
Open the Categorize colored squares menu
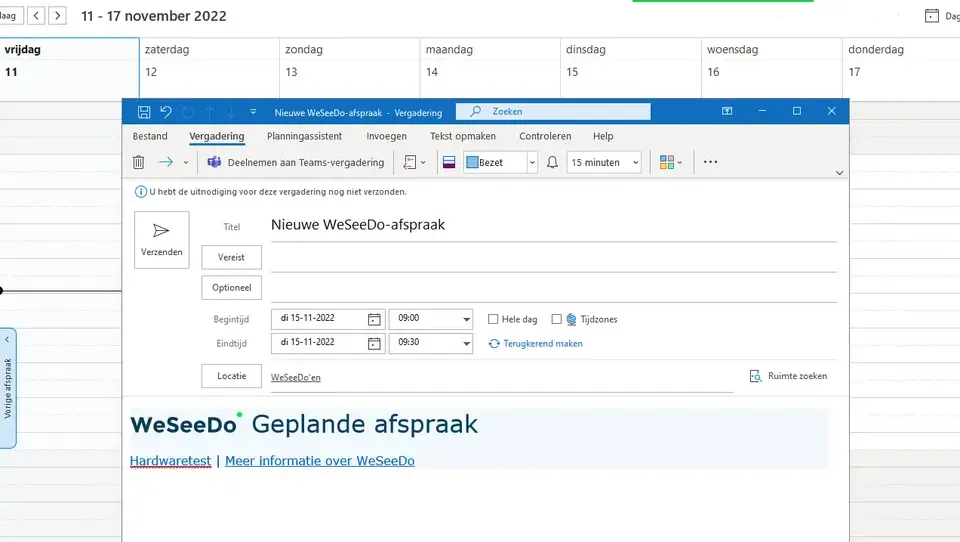[x=670, y=162]
